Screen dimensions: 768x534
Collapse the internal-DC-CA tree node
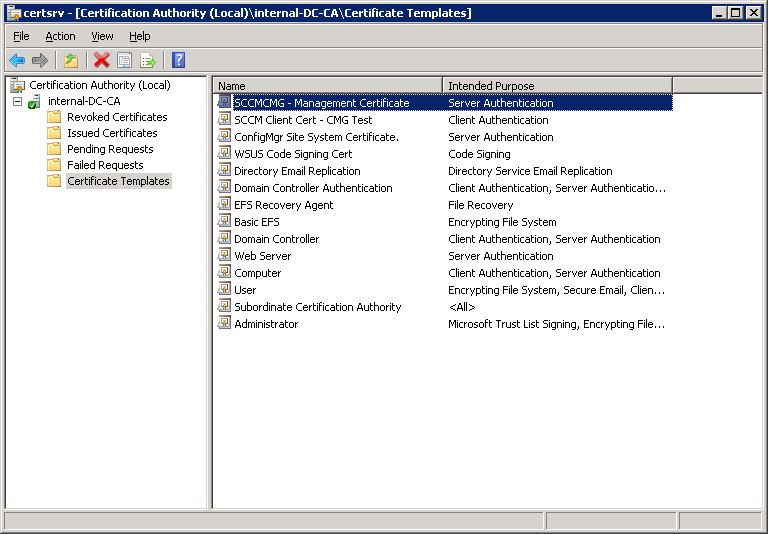pos(18,101)
